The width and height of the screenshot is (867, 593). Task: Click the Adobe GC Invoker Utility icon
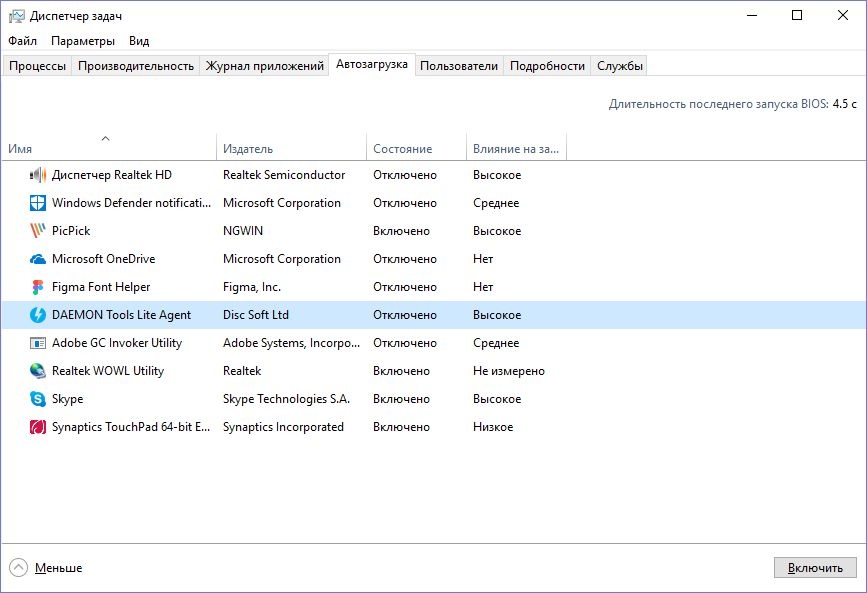(x=38, y=344)
